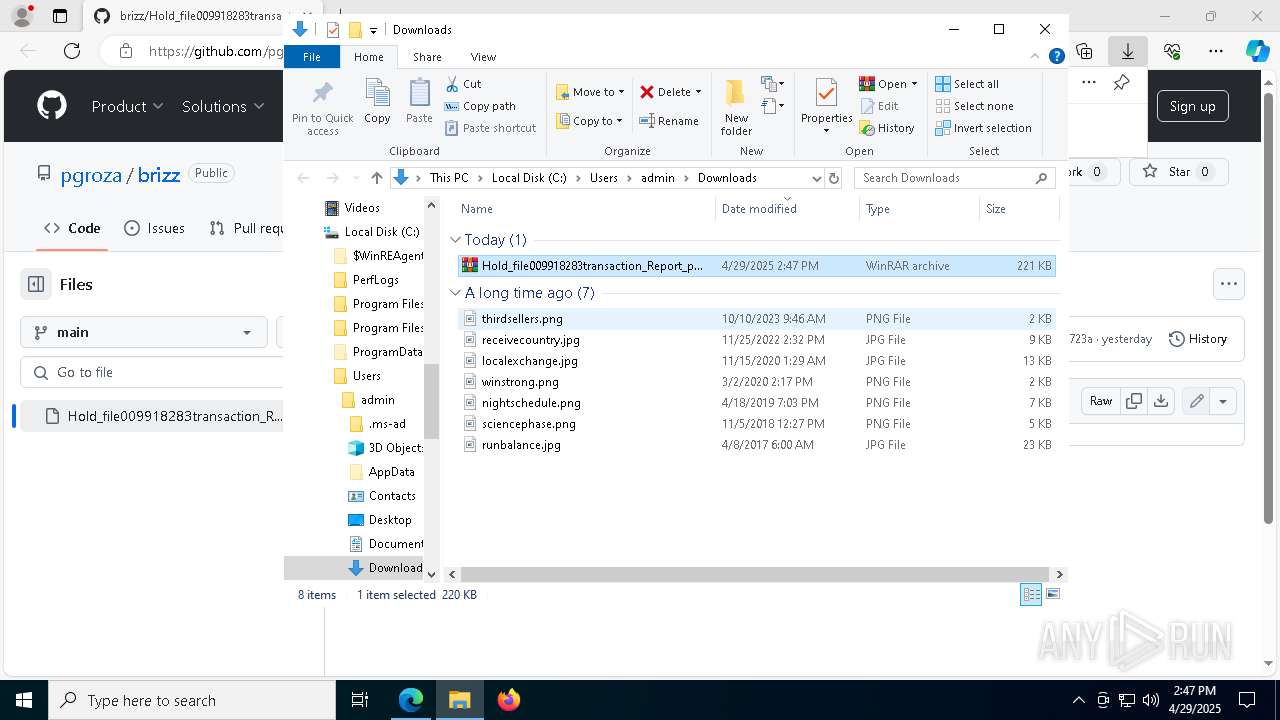1280x720 pixels.
Task: Select localexchange.jpg file
Action: click(x=756, y=361)
